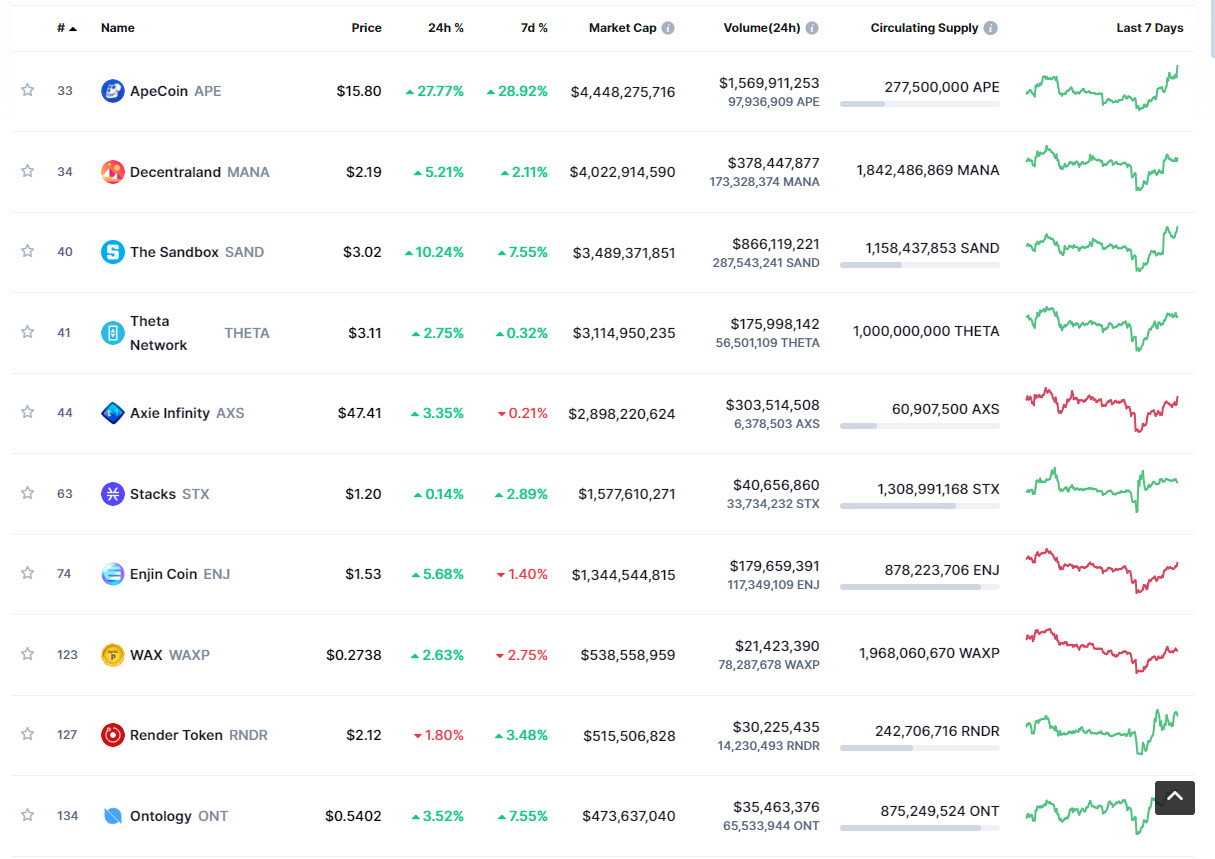Click ApeCoin market cap $4,448,275,716
This screenshot has height=859, width=1215.
click(623, 92)
